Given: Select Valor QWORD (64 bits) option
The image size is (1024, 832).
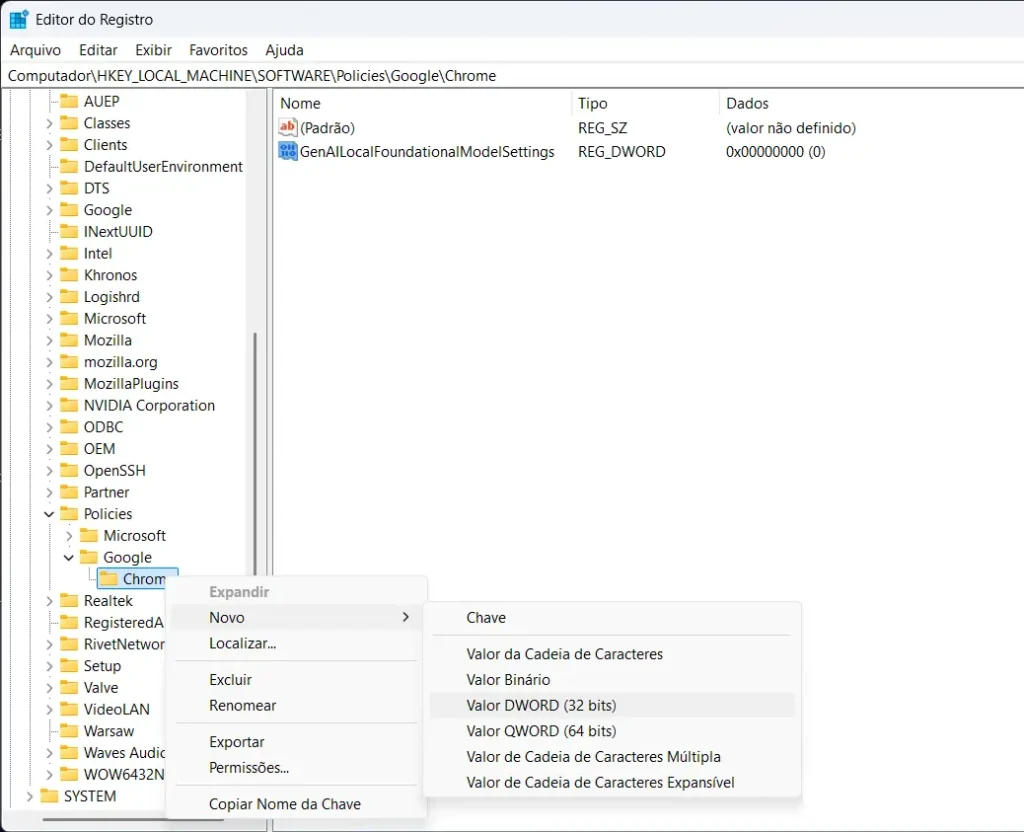Looking at the screenshot, I should tap(612, 731).
